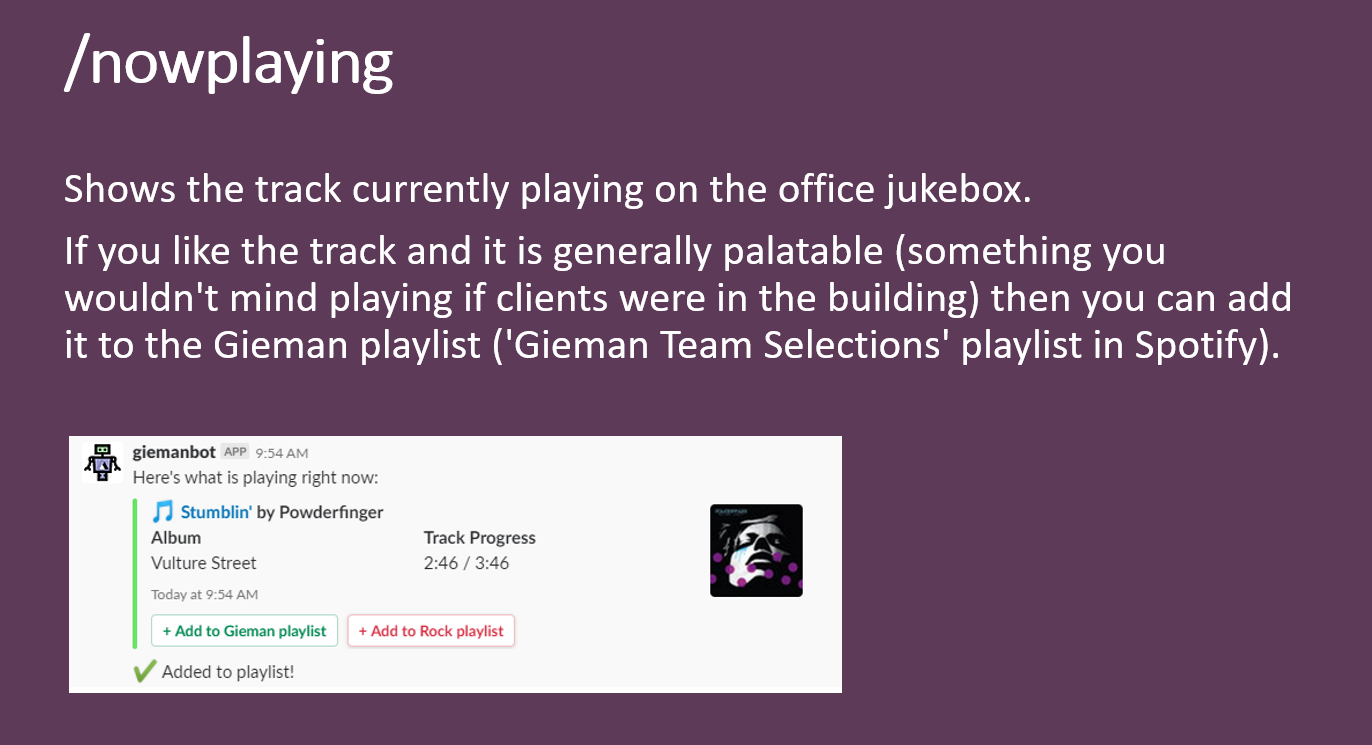Screen dimensions: 1372x745
Task: Click the + Add to Rock playlist button
Action: tap(431, 631)
